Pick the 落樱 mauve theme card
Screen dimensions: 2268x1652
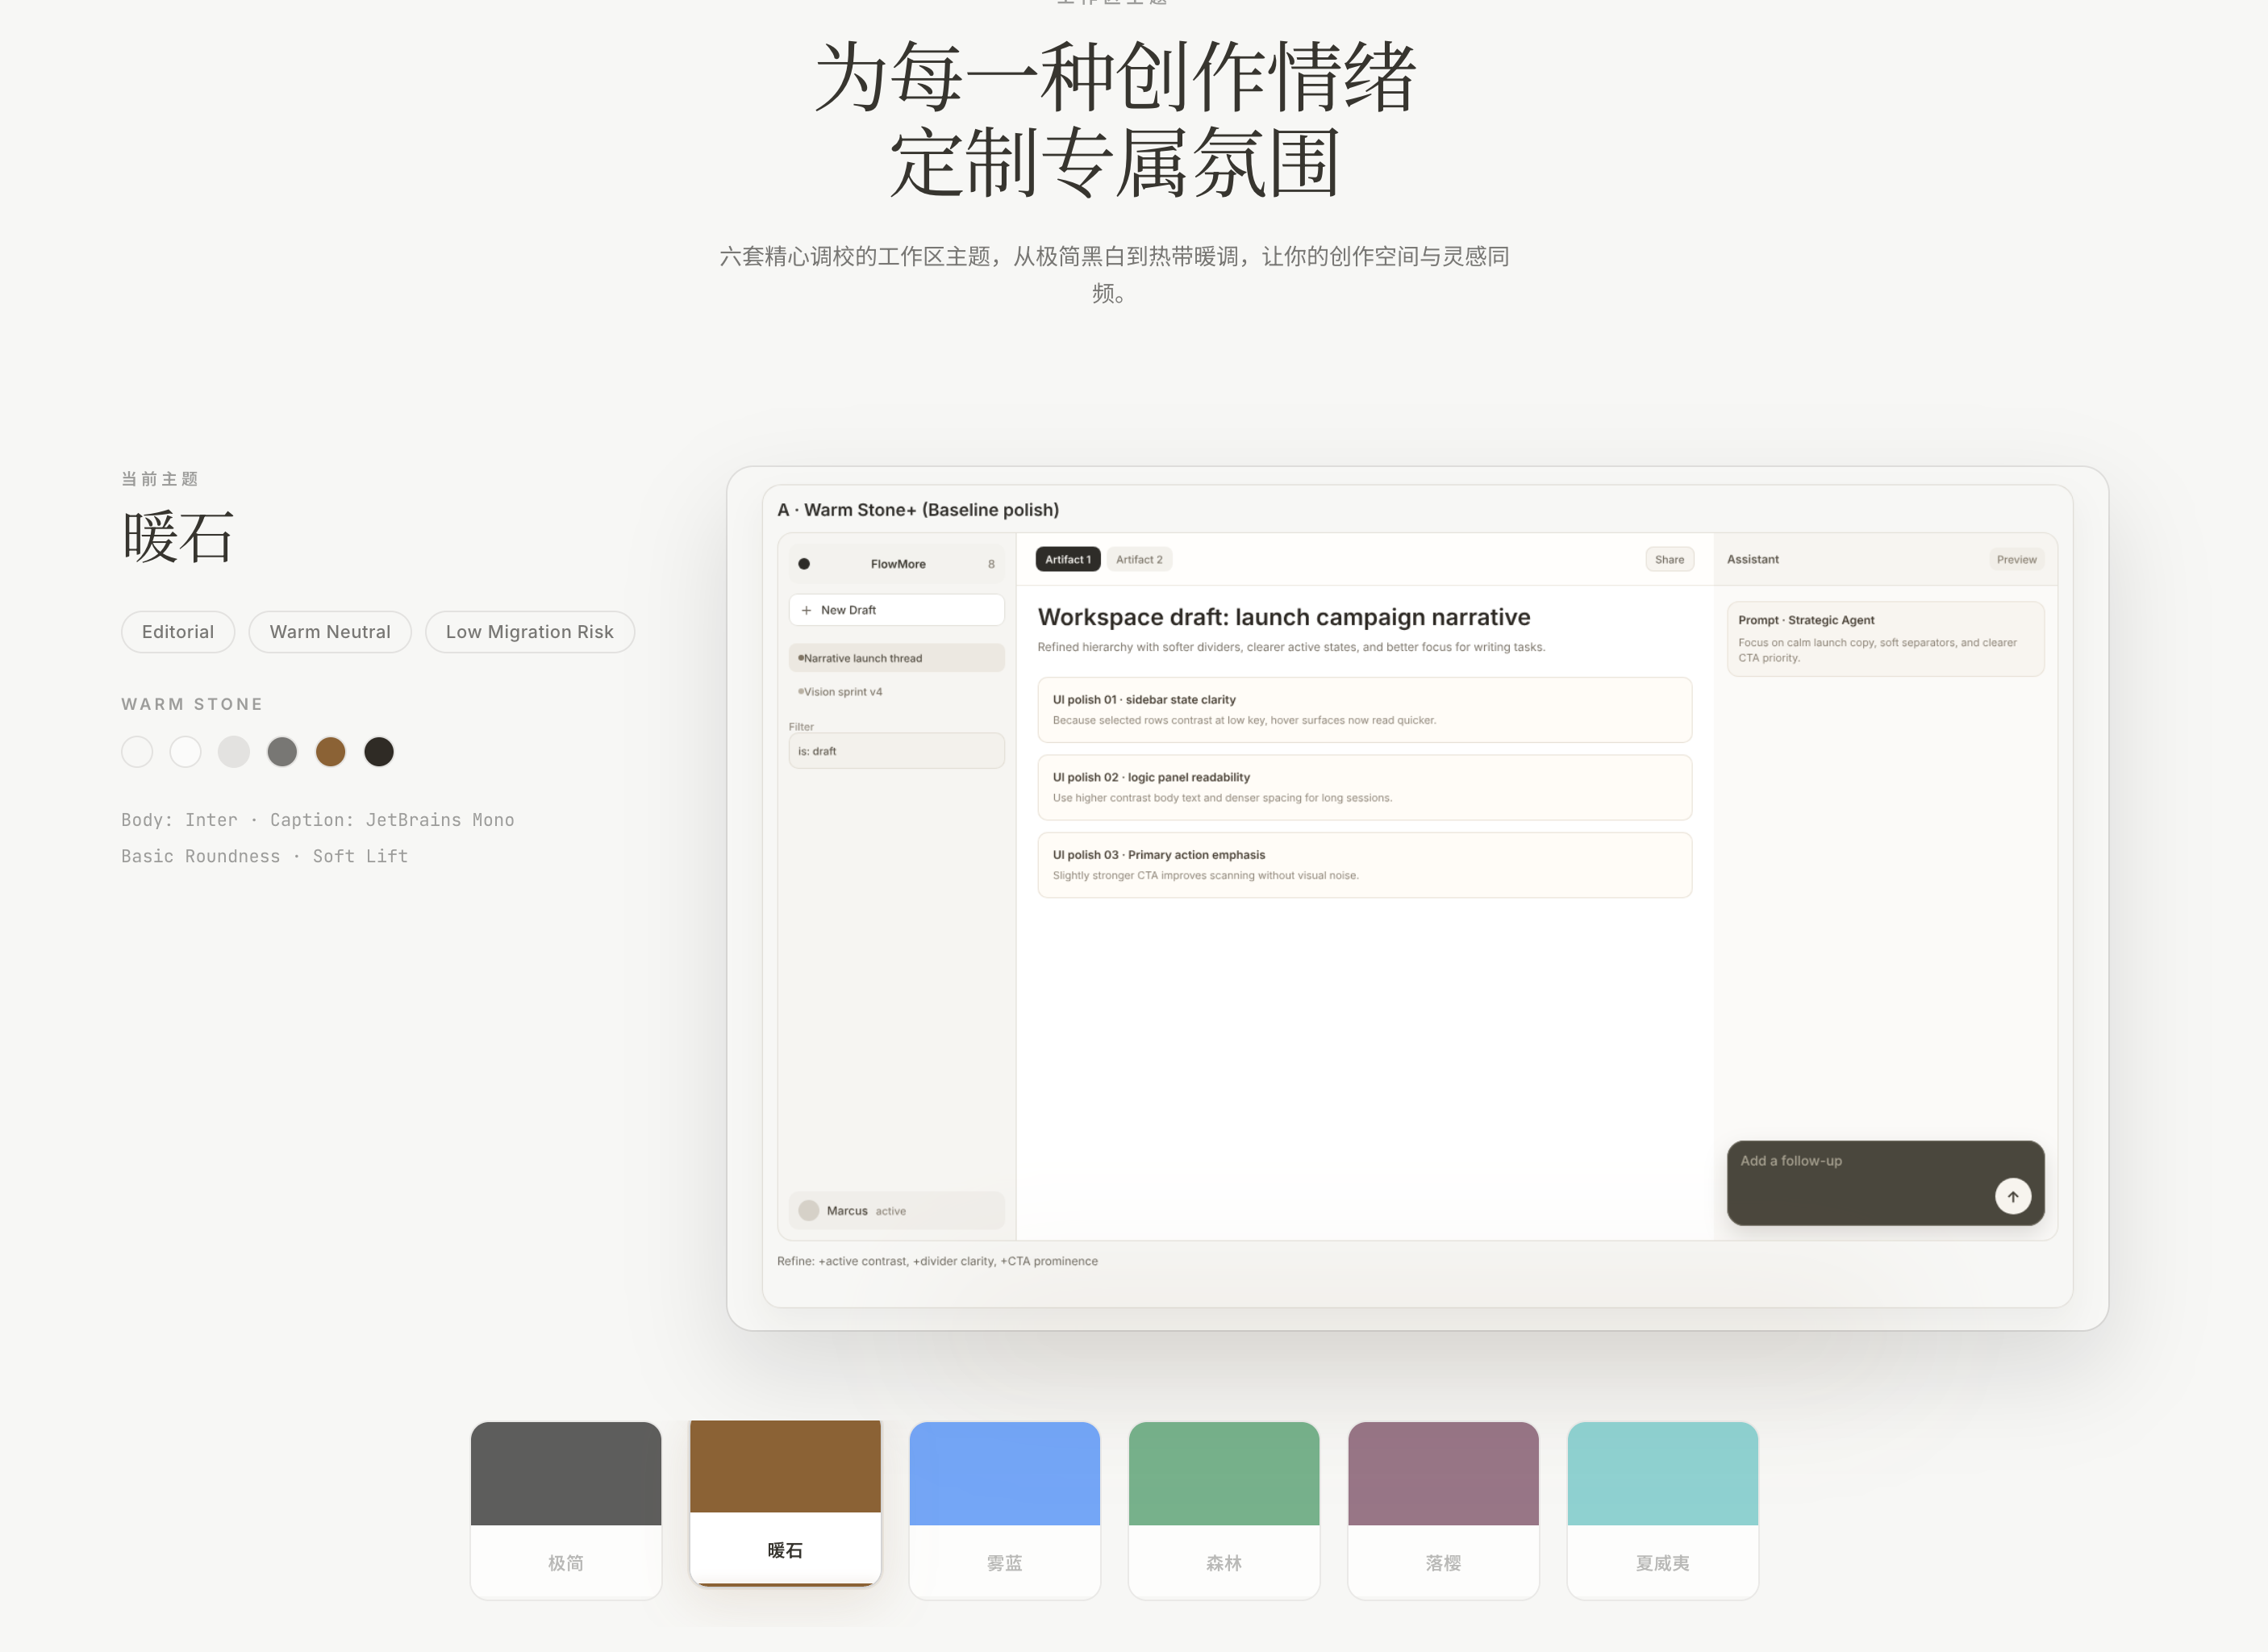click(x=1443, y=1510)
